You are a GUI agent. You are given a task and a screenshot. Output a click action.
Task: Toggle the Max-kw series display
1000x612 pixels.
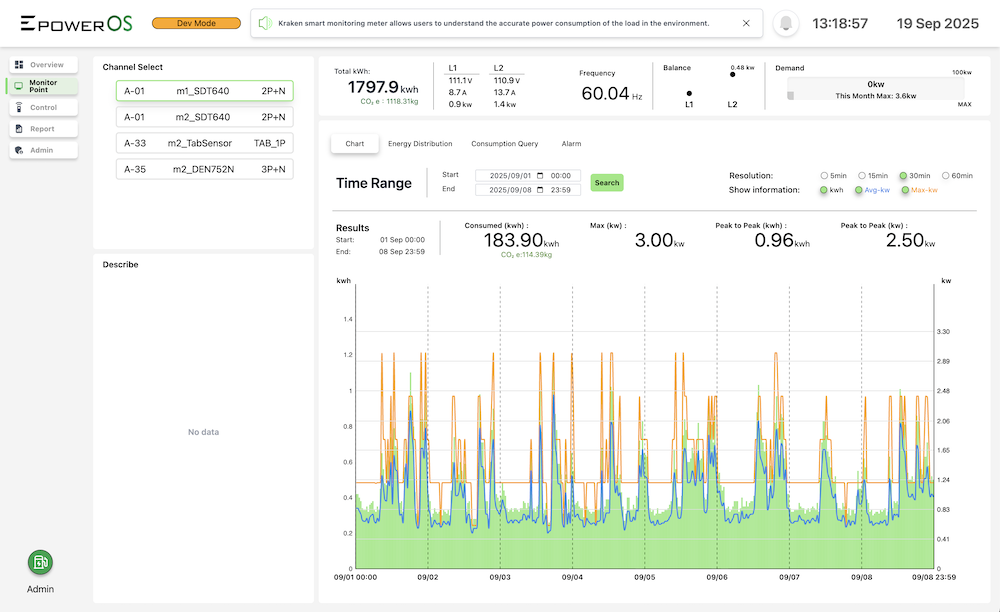[905, 190]
